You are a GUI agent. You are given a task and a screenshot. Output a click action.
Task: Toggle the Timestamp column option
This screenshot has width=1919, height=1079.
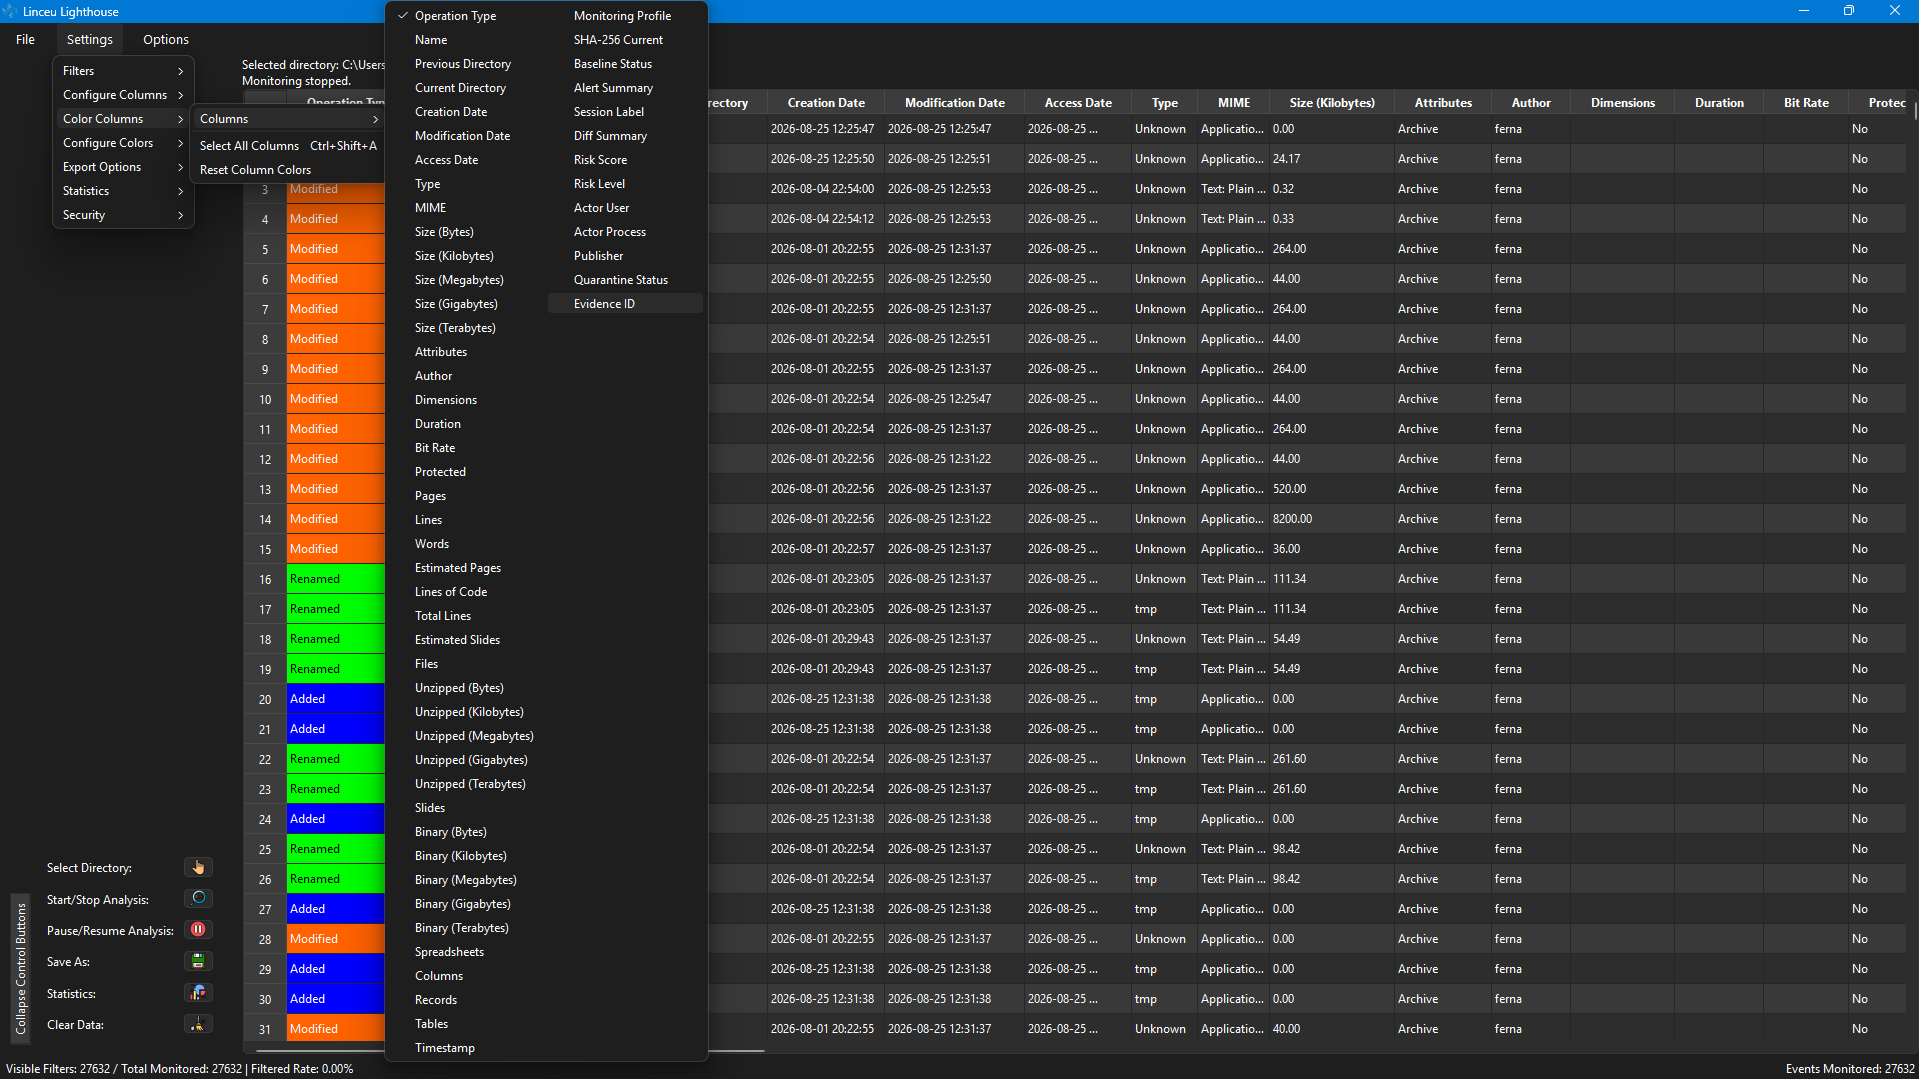point(468,1048)
